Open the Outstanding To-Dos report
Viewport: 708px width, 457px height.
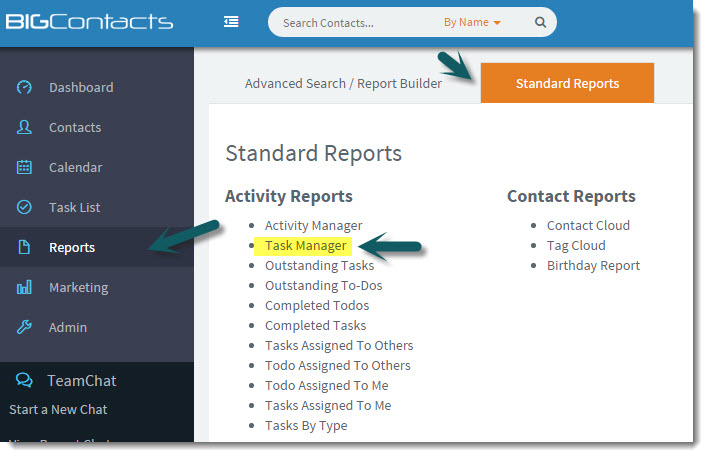323,285
